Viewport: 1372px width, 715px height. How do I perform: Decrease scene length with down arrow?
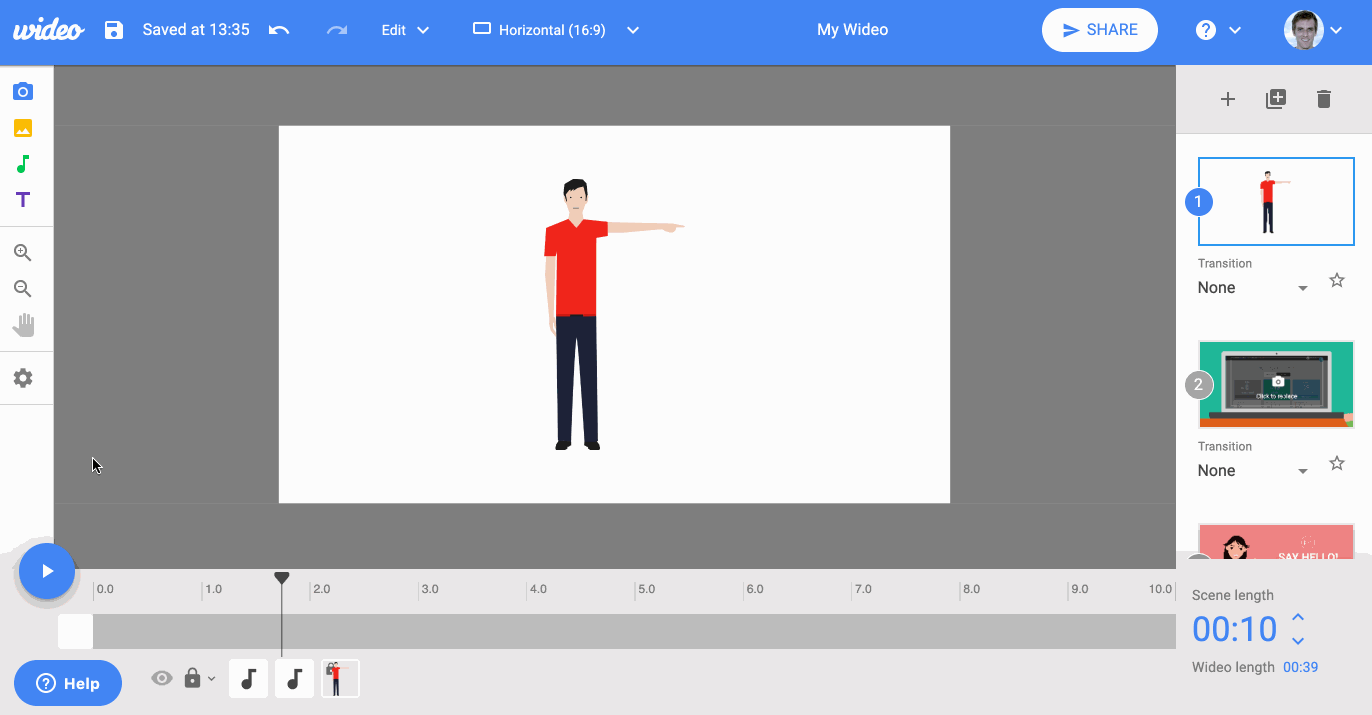click(1298, 641)
